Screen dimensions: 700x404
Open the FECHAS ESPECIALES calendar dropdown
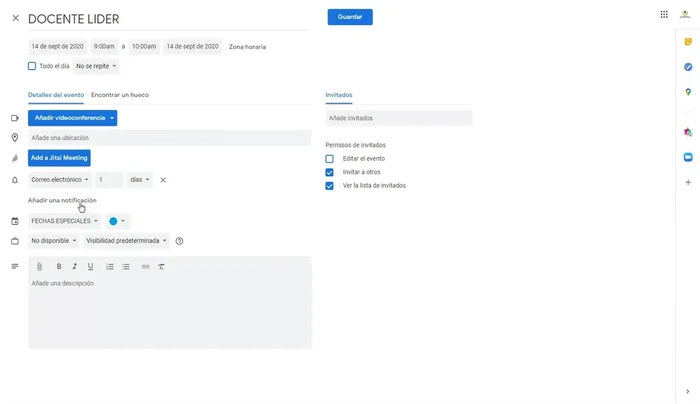(64, 221)
